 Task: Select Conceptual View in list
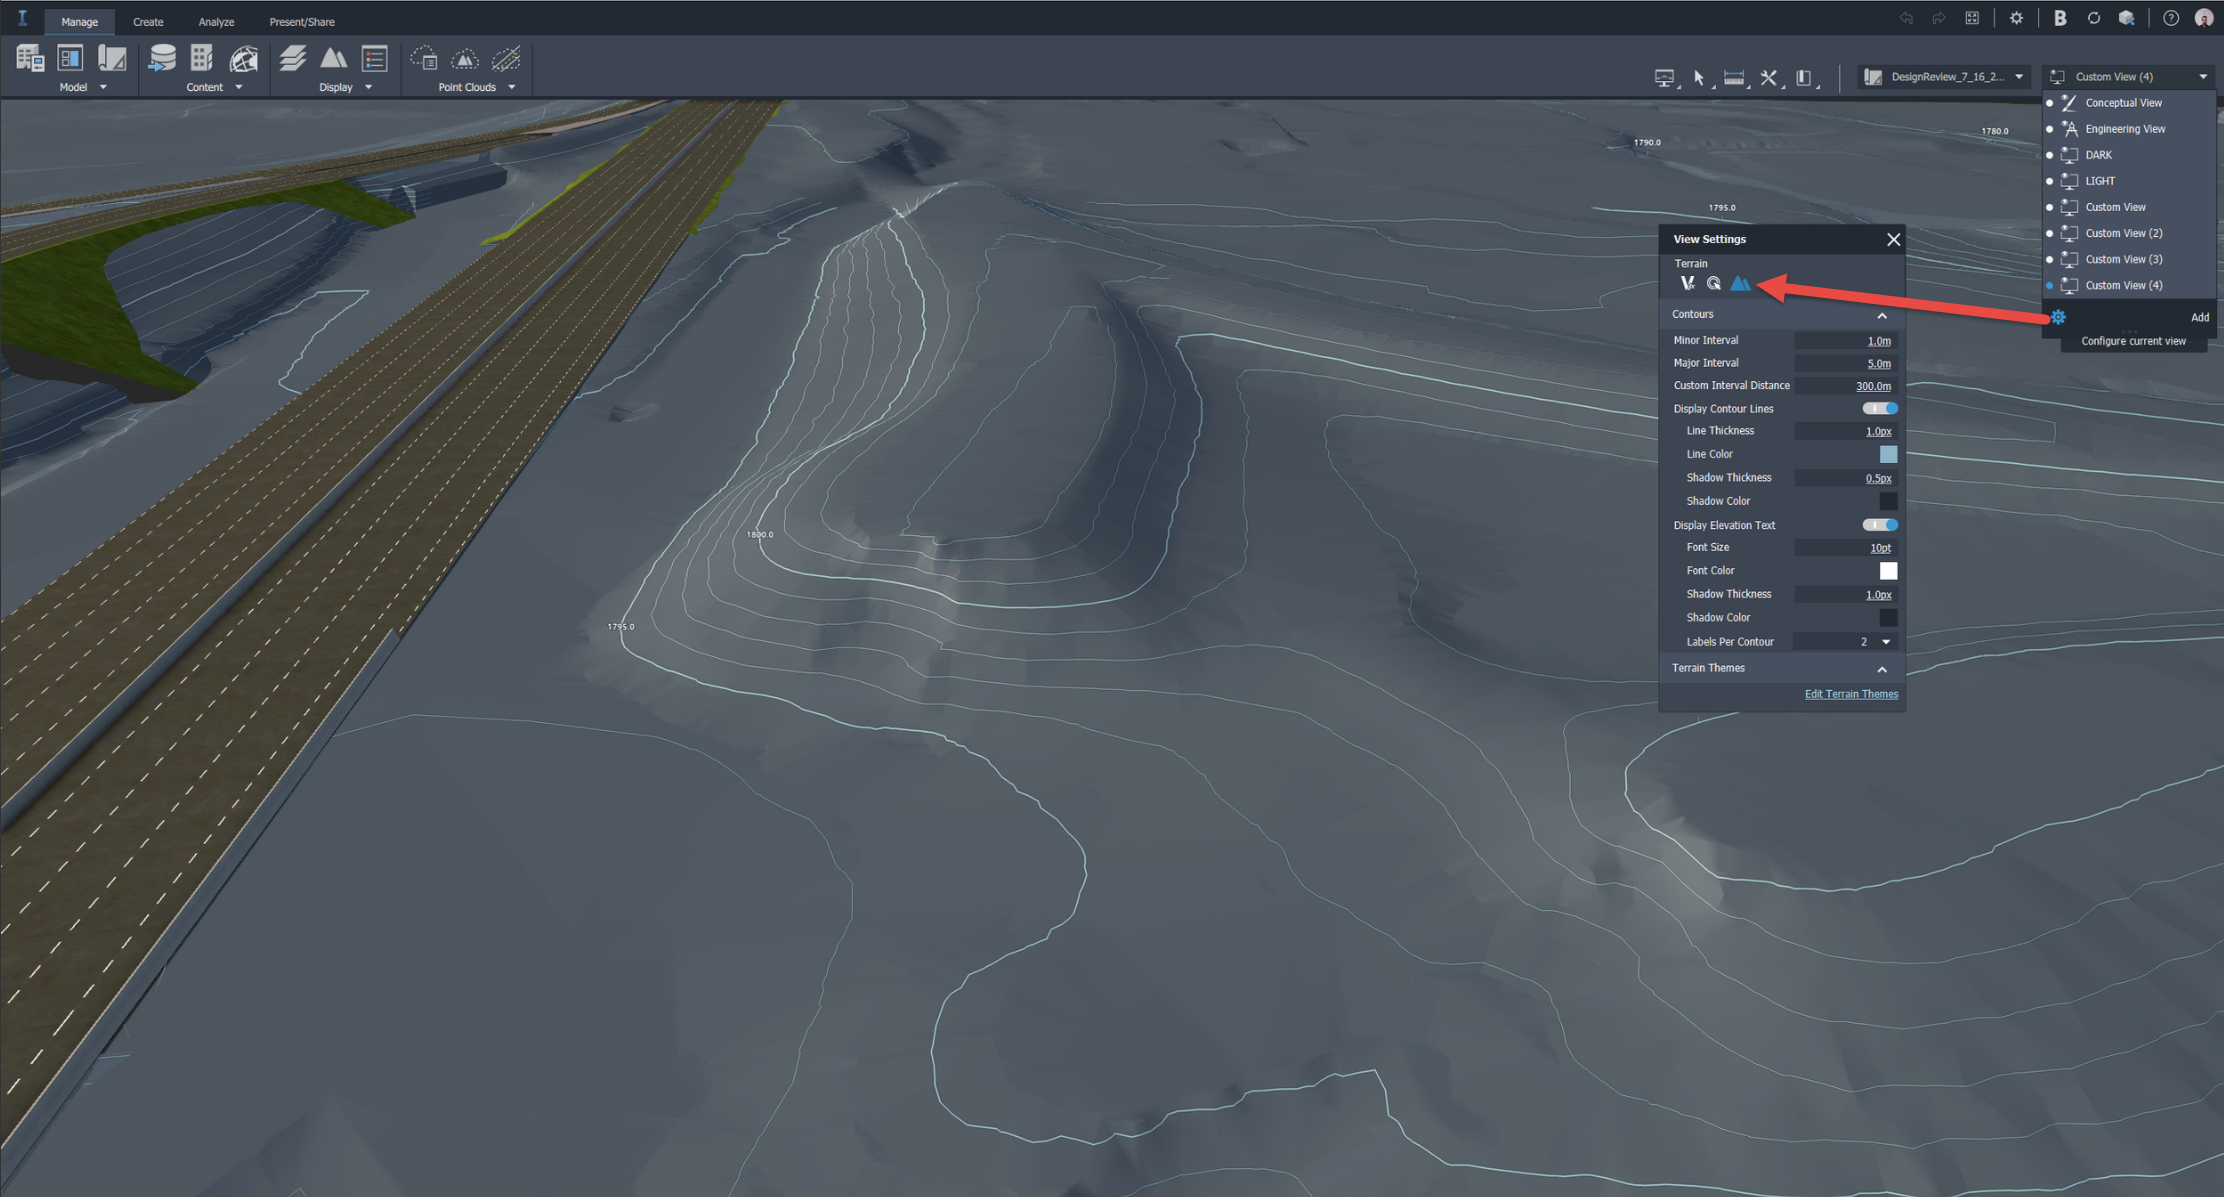point(2128,103)
